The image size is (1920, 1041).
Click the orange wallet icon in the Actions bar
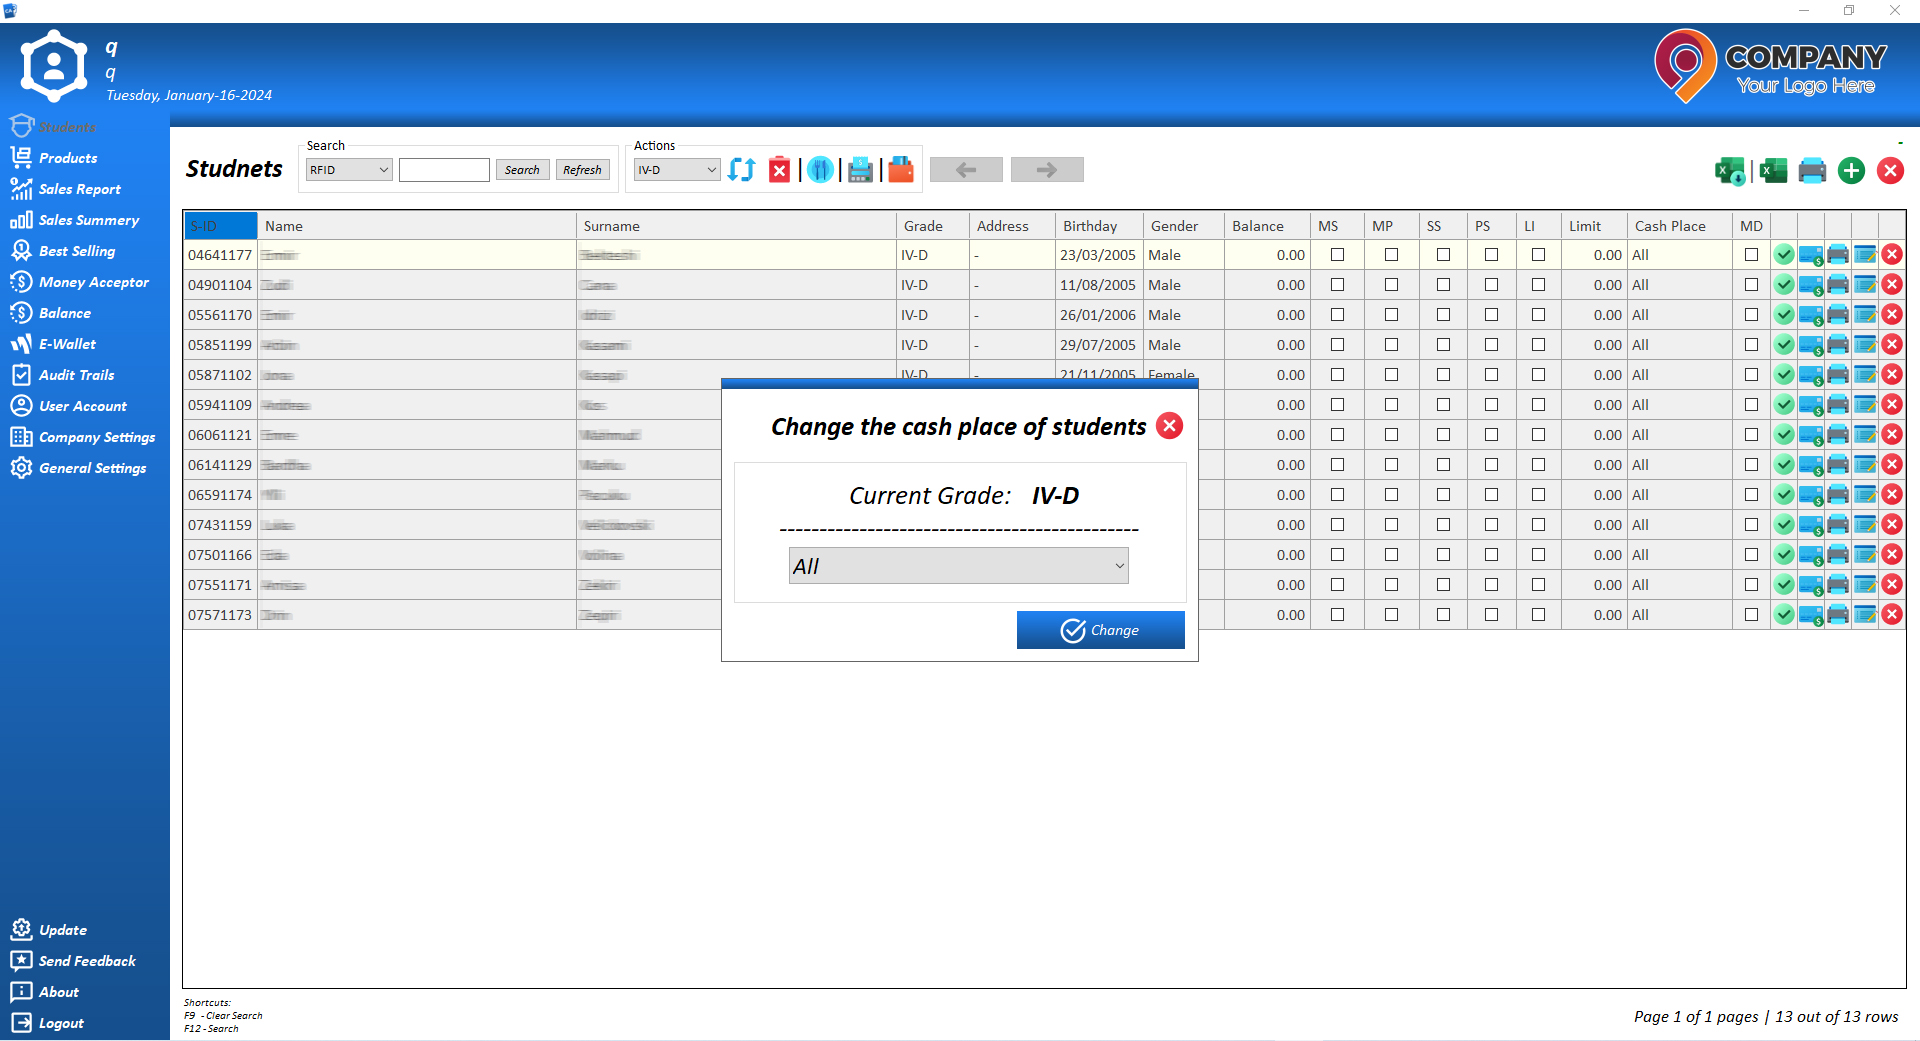900,170
